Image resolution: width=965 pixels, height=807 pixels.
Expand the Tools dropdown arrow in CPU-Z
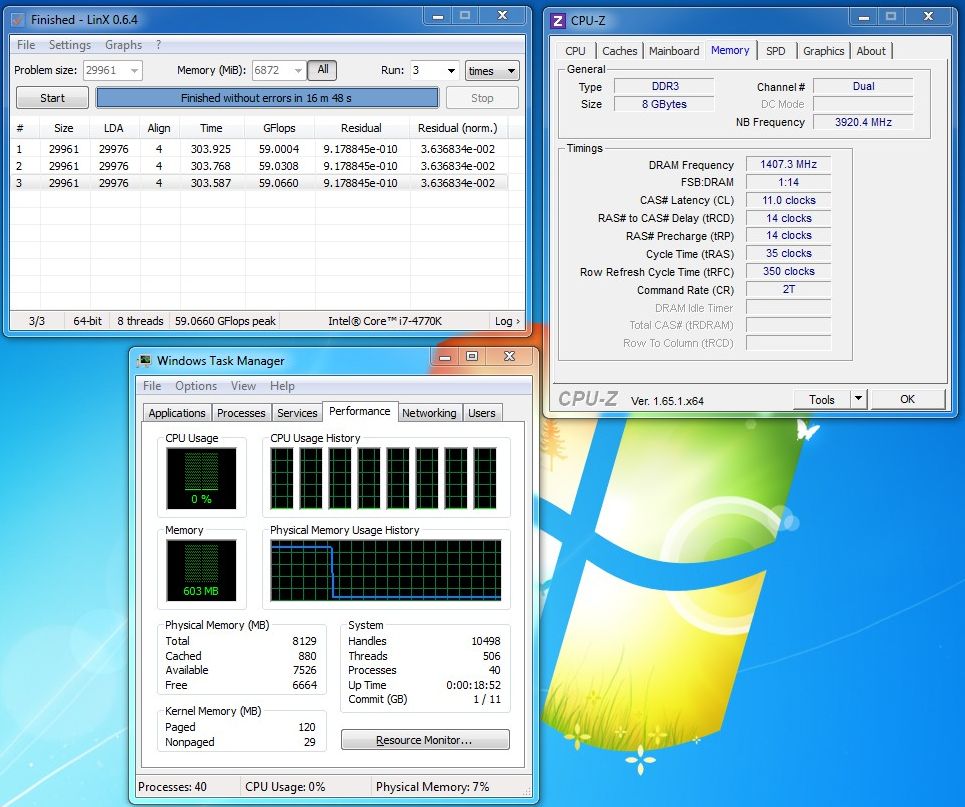click(x=858, y=399)
